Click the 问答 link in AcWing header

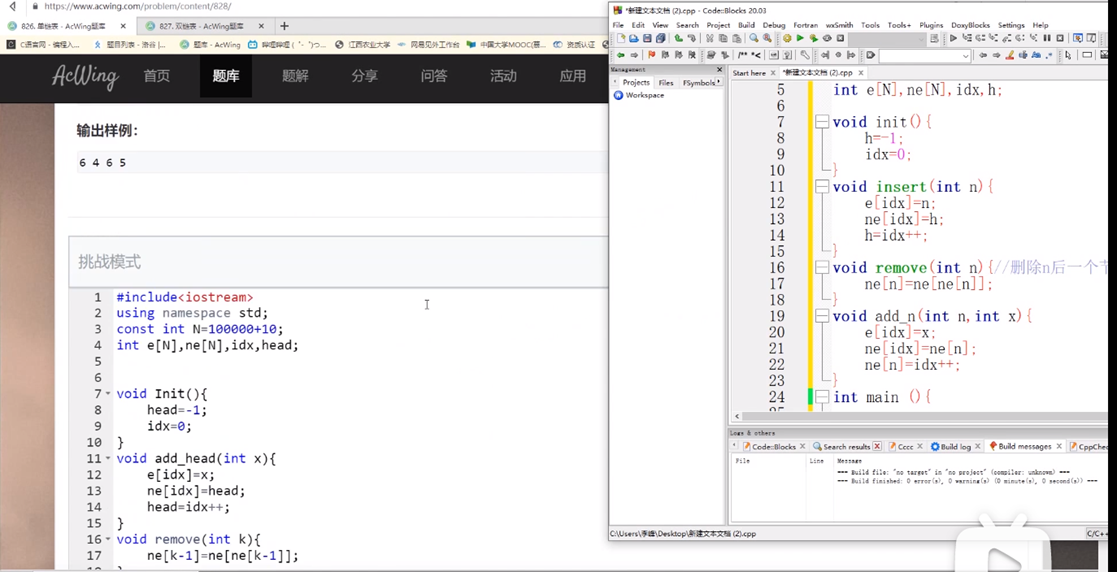pos(434,76)
